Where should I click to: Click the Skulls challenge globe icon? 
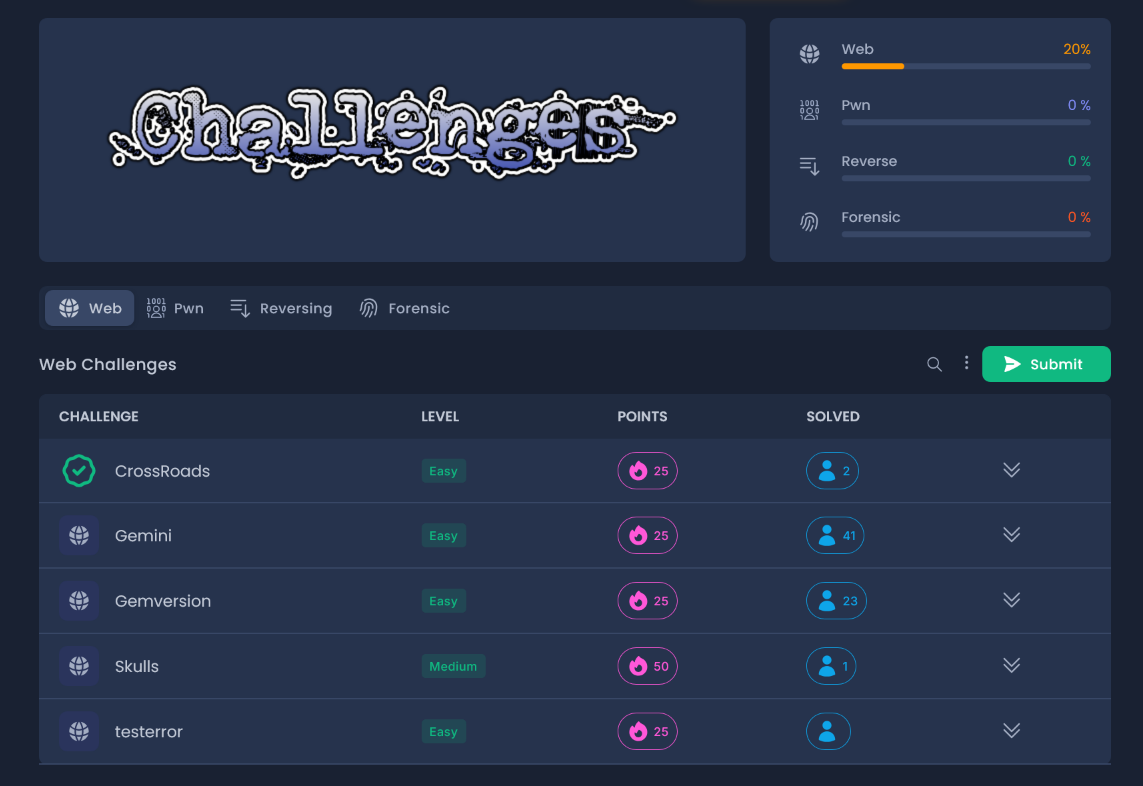(x=79, y=666)
